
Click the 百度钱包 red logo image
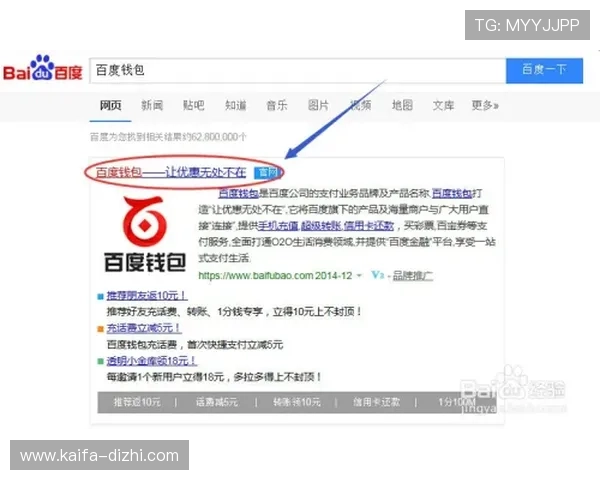[145, 234]
